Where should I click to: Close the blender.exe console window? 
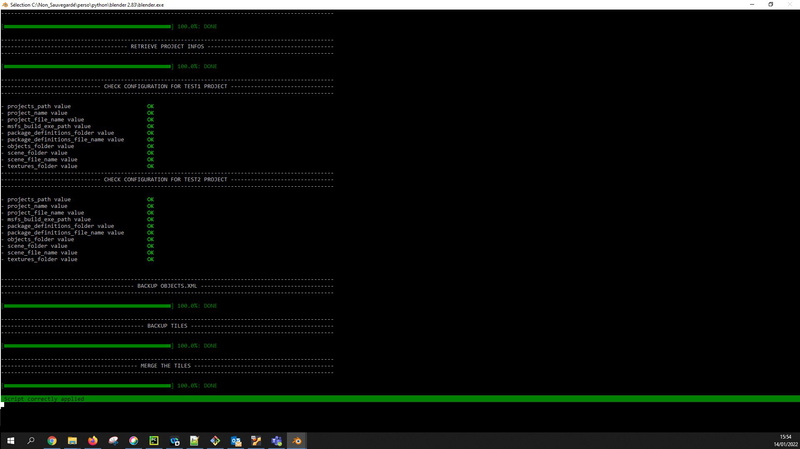coord(791,4)
